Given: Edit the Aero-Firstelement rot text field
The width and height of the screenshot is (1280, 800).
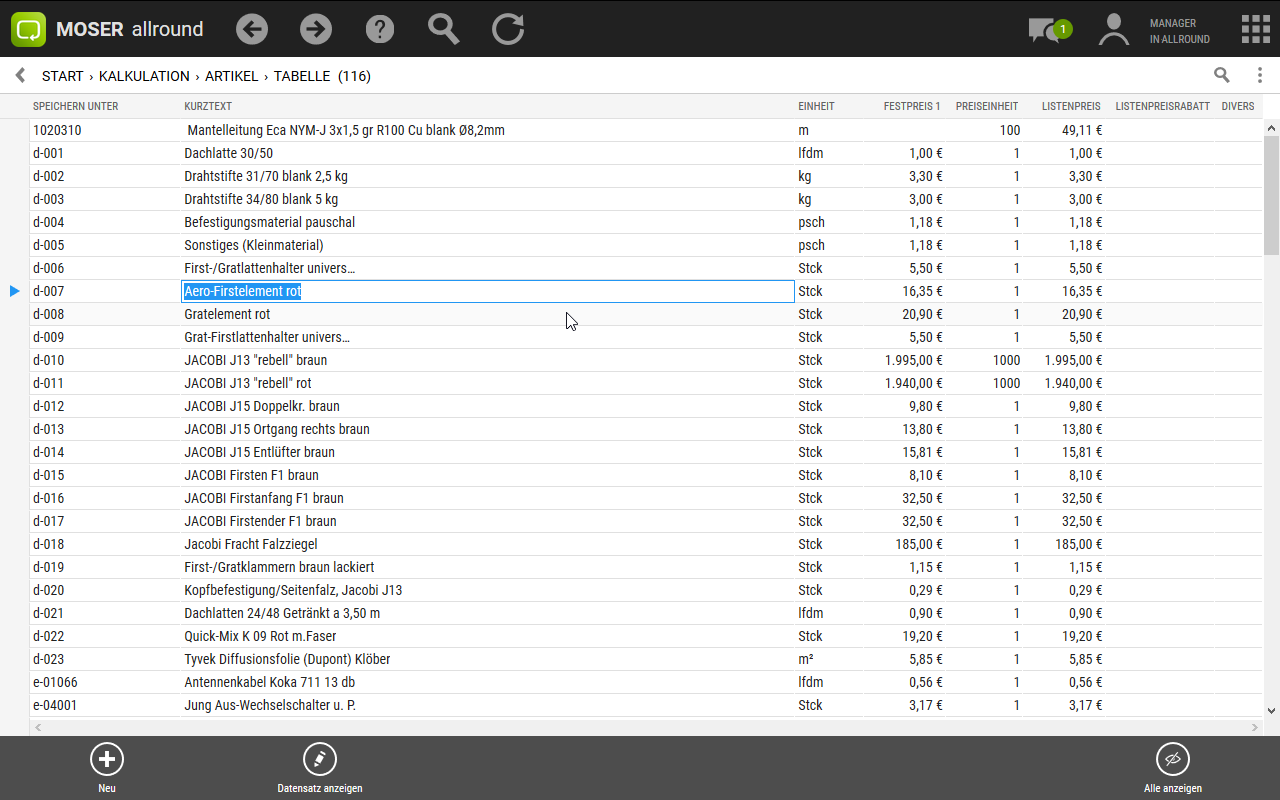Looking at the screenshot, I should (487, 291).
